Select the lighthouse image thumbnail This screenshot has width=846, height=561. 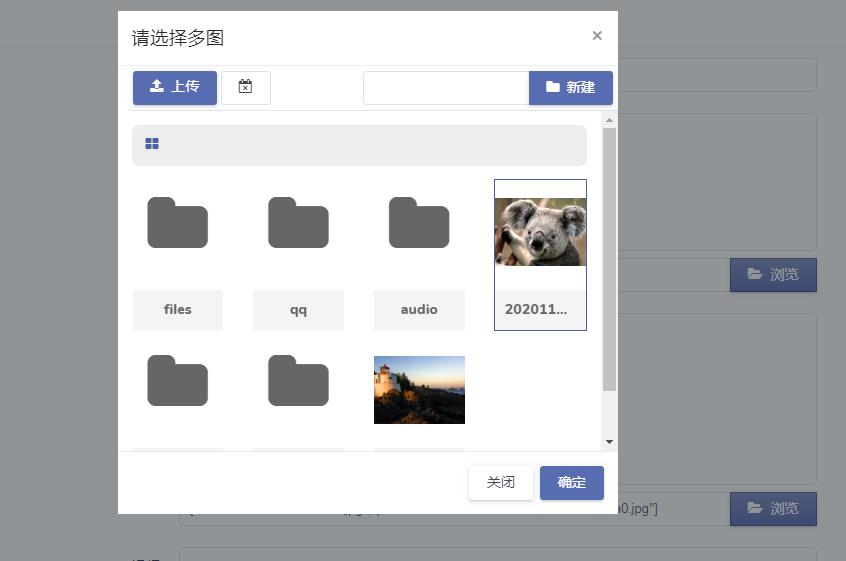point(419,390)
